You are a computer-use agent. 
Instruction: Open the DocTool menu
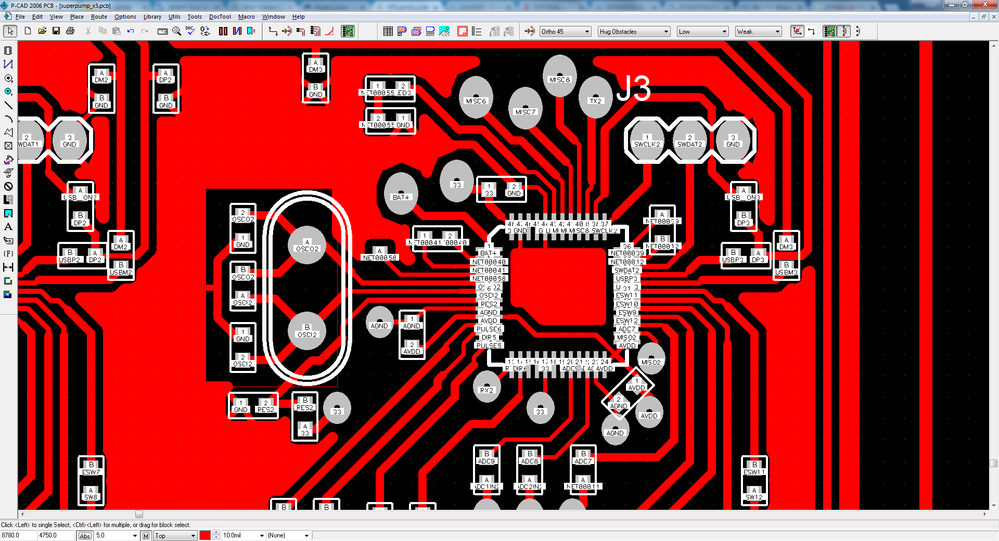[x=220, y=17]
